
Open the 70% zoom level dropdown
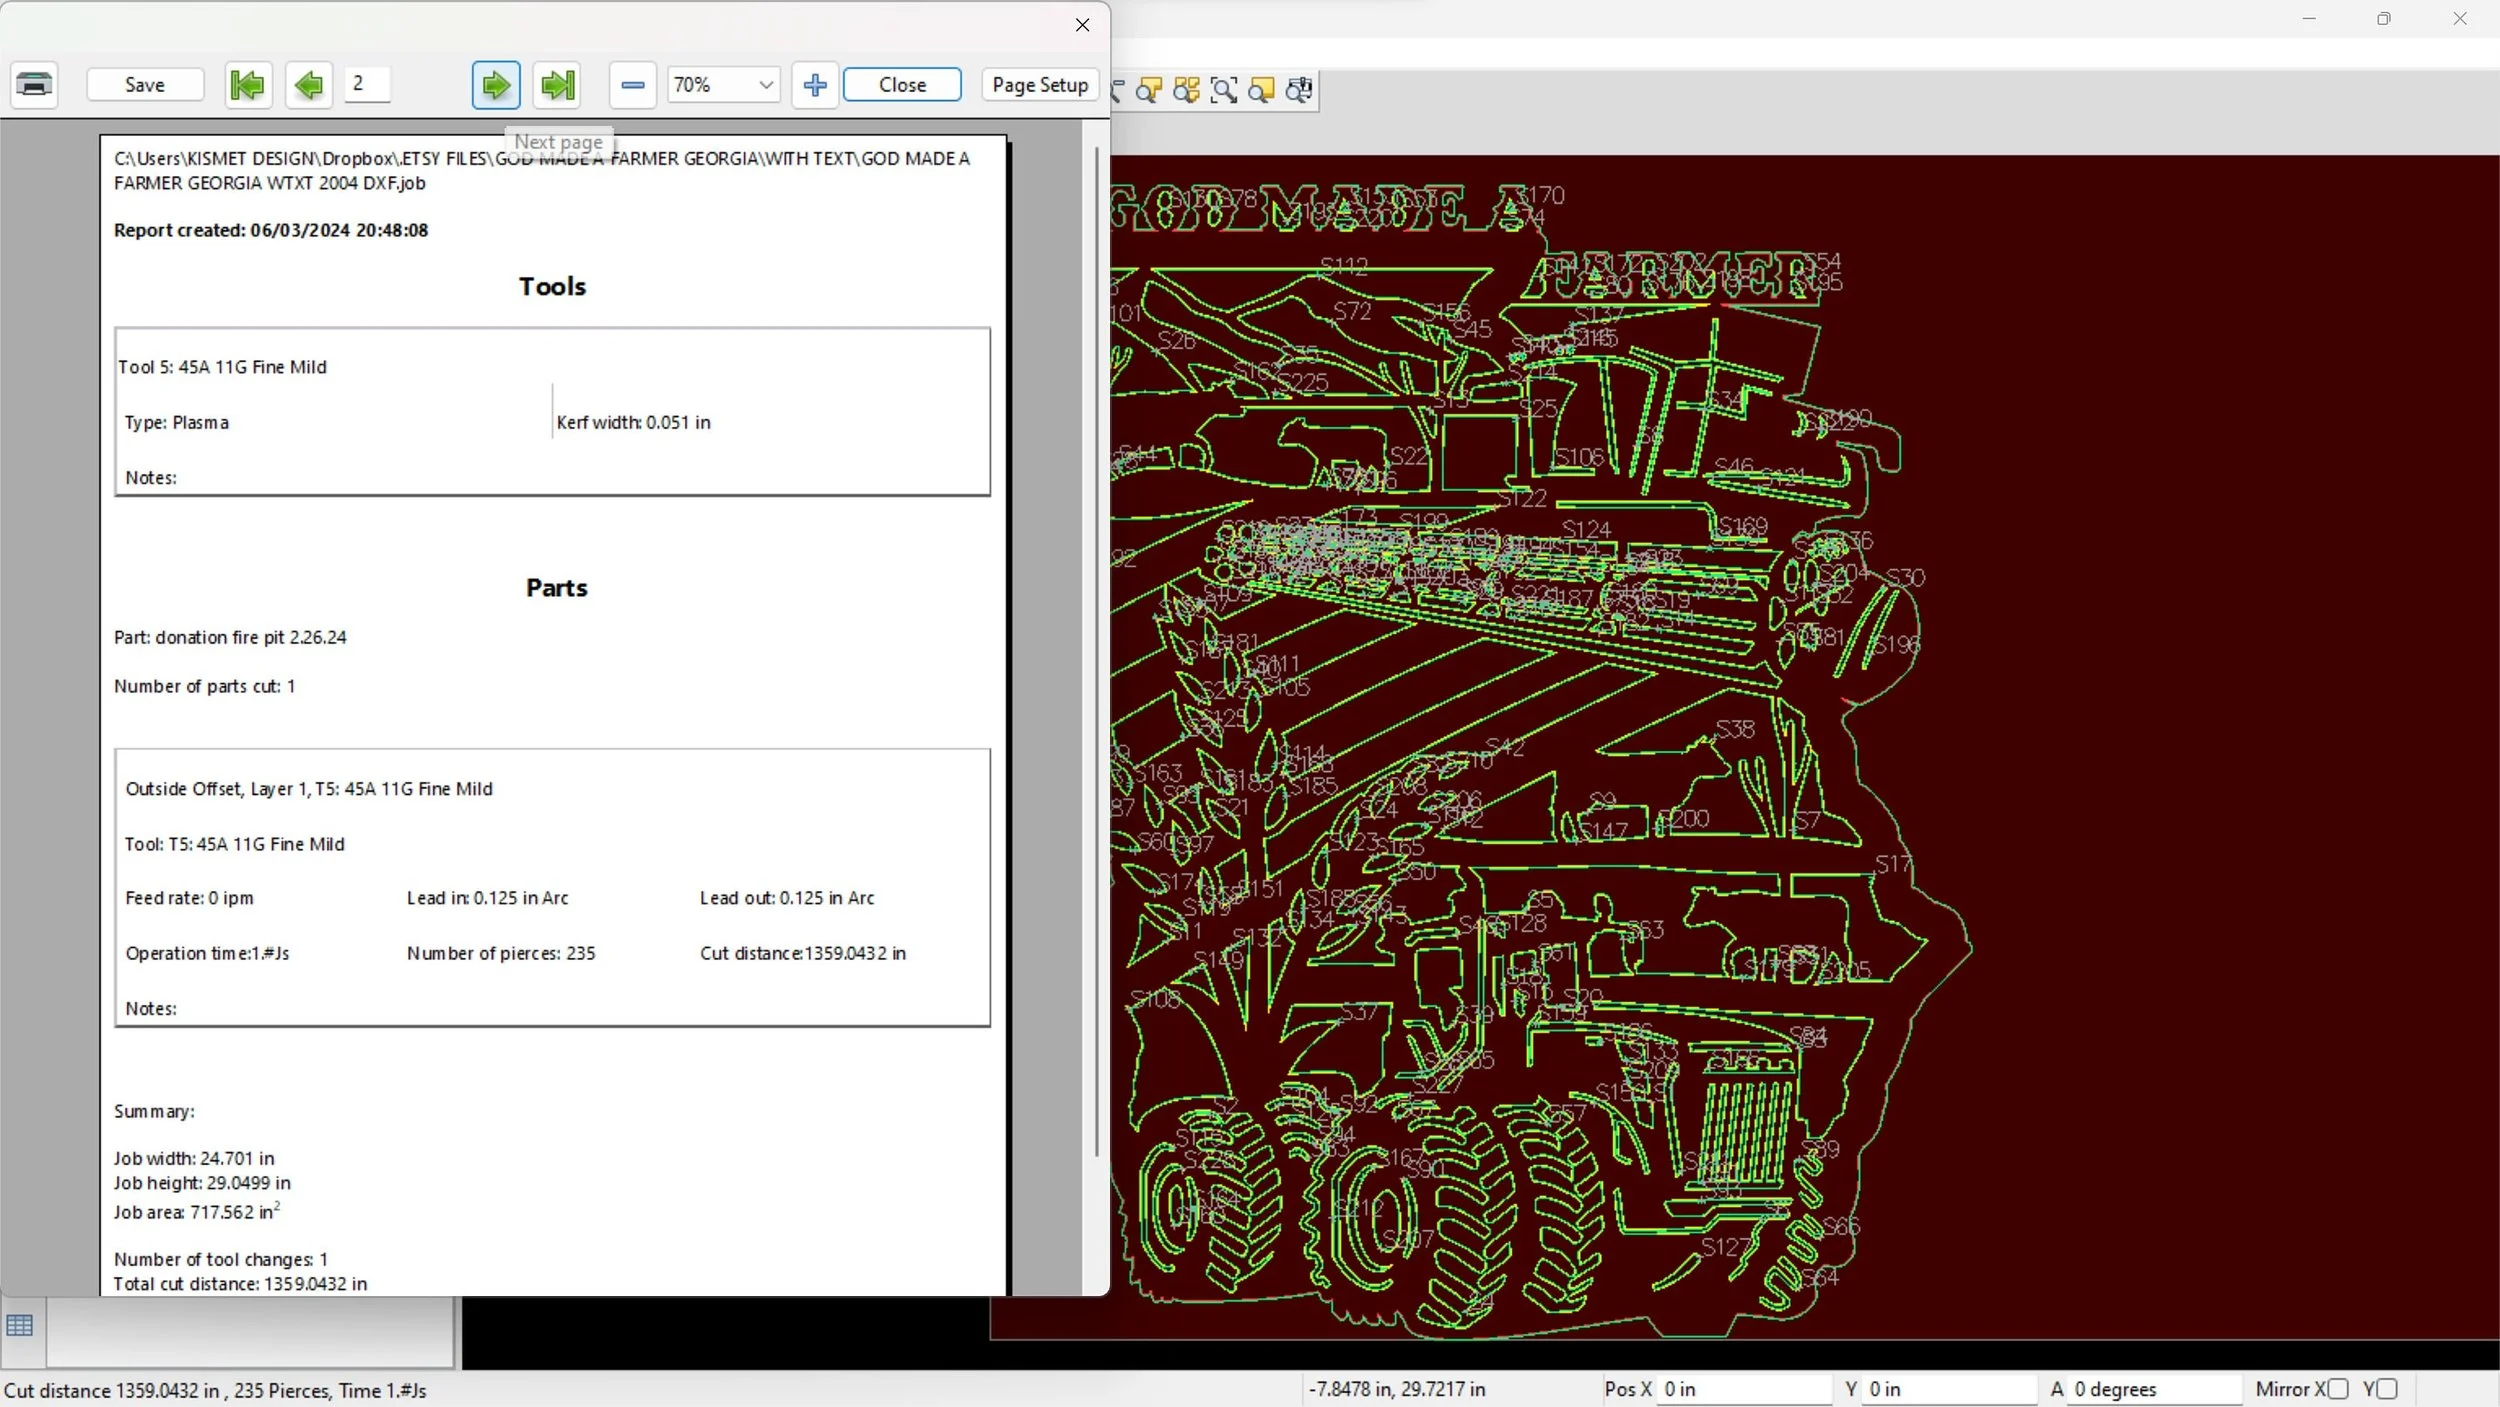click(x=766, y=85)
